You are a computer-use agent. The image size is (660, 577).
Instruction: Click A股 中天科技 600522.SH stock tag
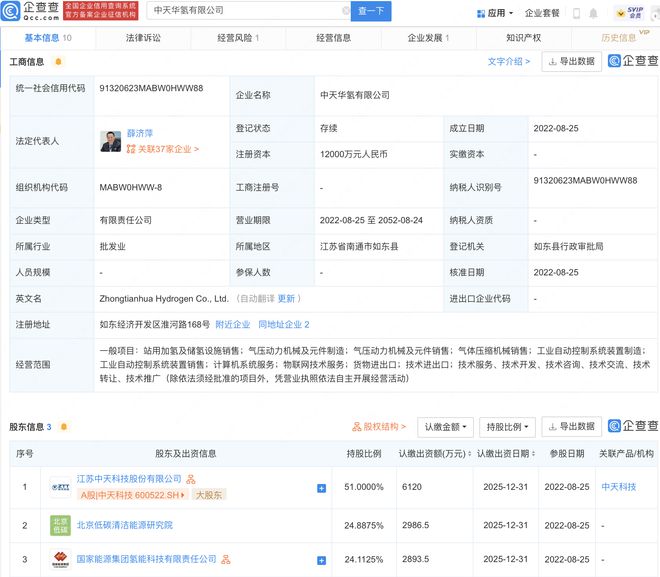(132, 495)
